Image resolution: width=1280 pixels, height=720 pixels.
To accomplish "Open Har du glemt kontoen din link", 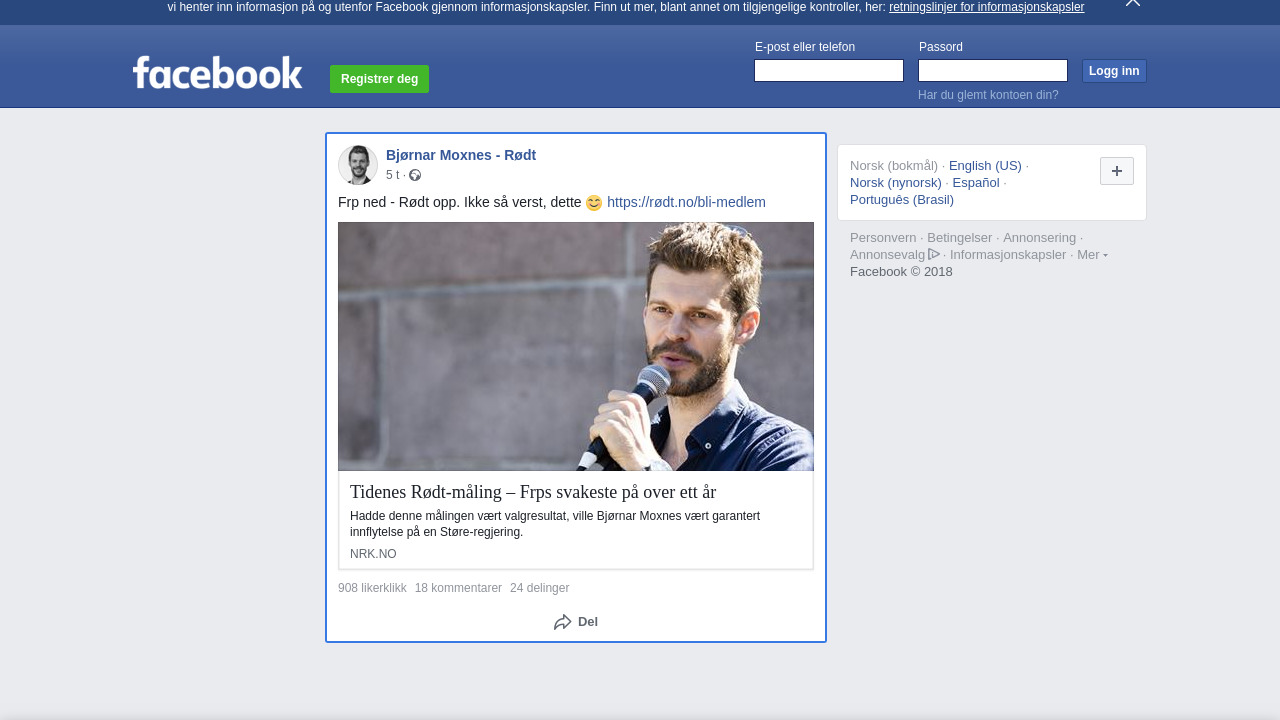I will pyautogui.click(x=988, y=95).
